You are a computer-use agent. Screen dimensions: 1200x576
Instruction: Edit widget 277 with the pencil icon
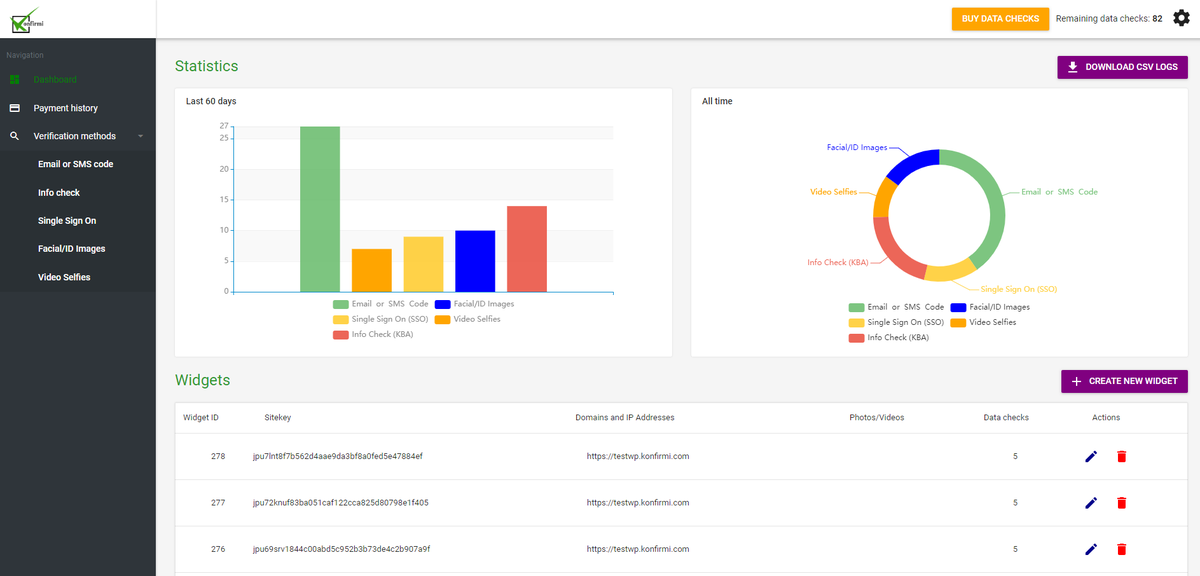tap(1091, 503)
